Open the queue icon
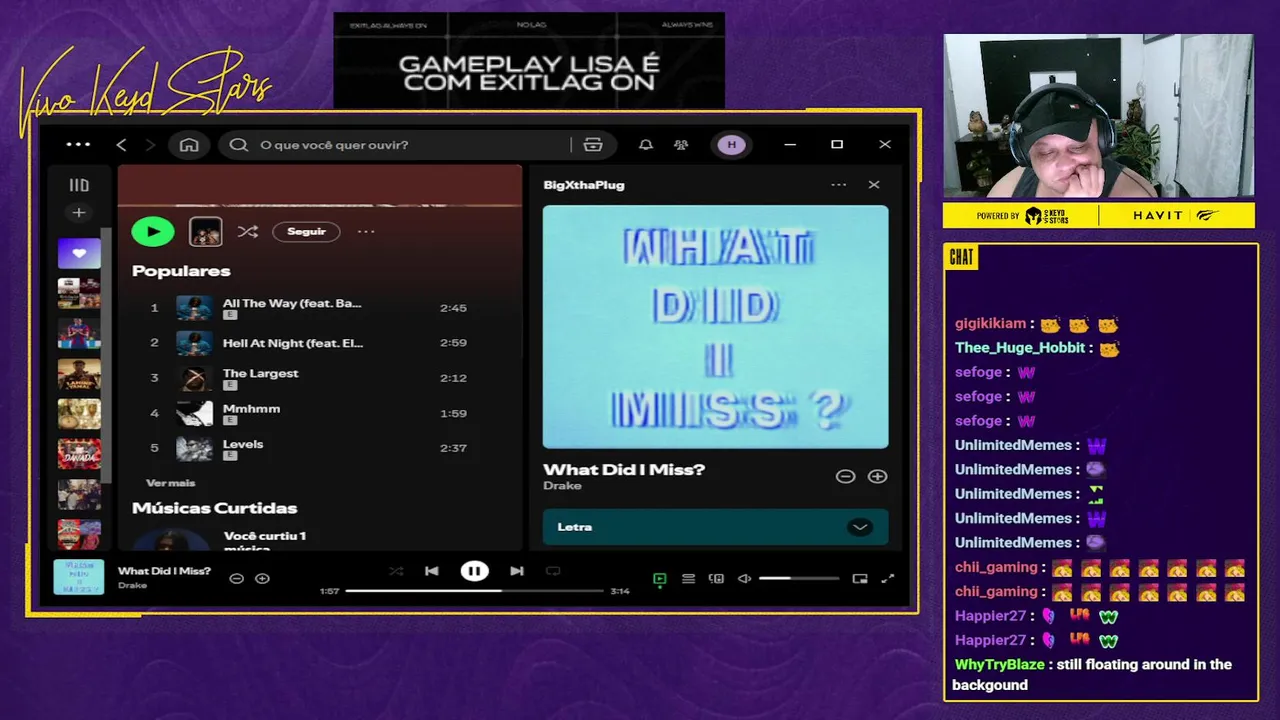 (x=688, y=579)
